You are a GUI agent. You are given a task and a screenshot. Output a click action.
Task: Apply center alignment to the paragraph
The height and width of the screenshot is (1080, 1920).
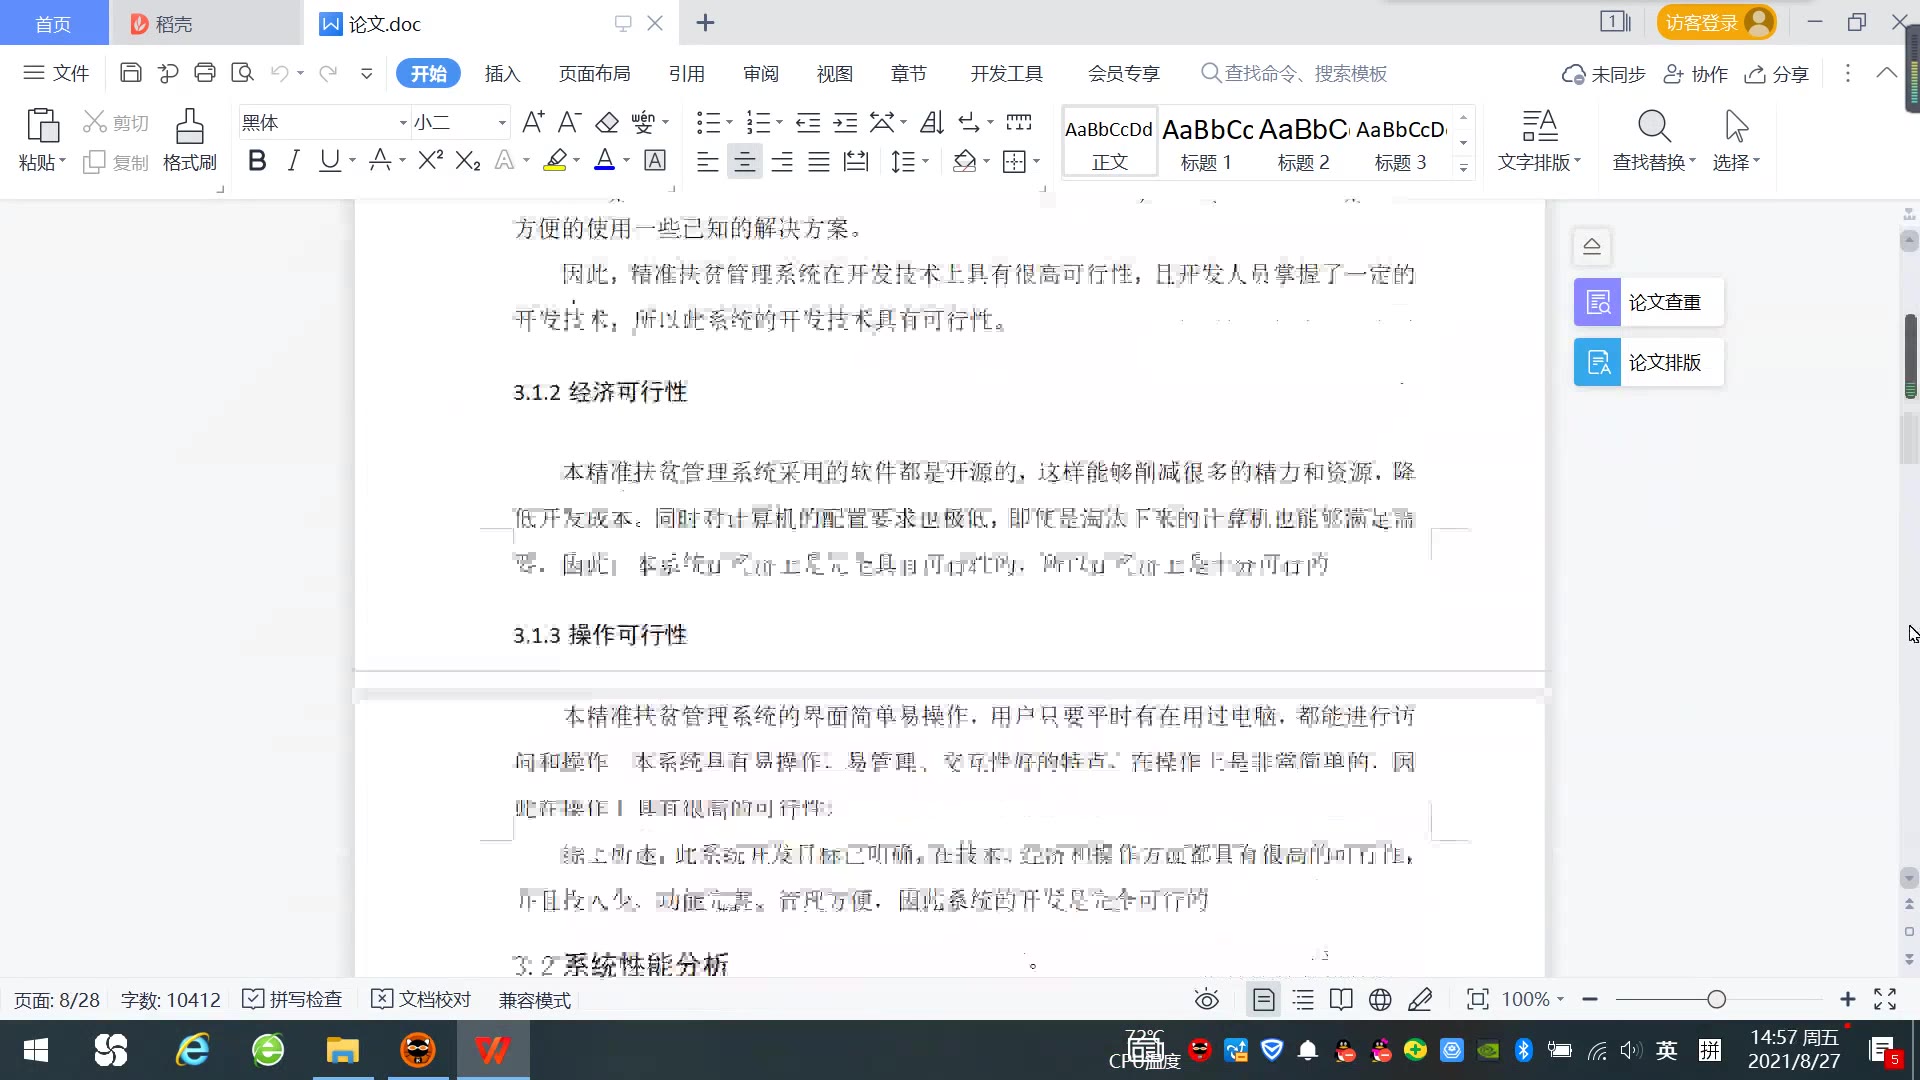click(744, 162)
